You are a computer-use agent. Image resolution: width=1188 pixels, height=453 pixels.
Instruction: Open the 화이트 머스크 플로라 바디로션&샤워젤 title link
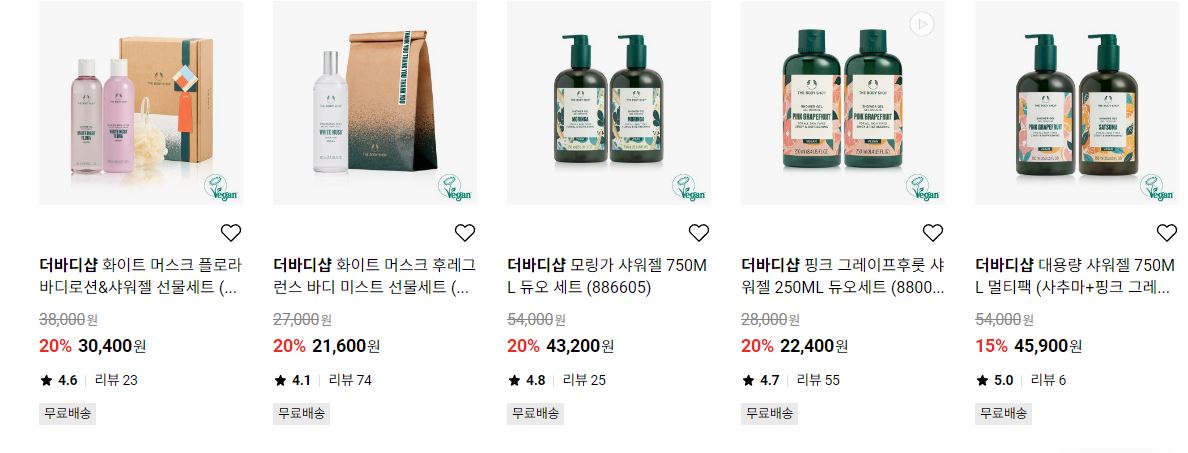(141, 276)
